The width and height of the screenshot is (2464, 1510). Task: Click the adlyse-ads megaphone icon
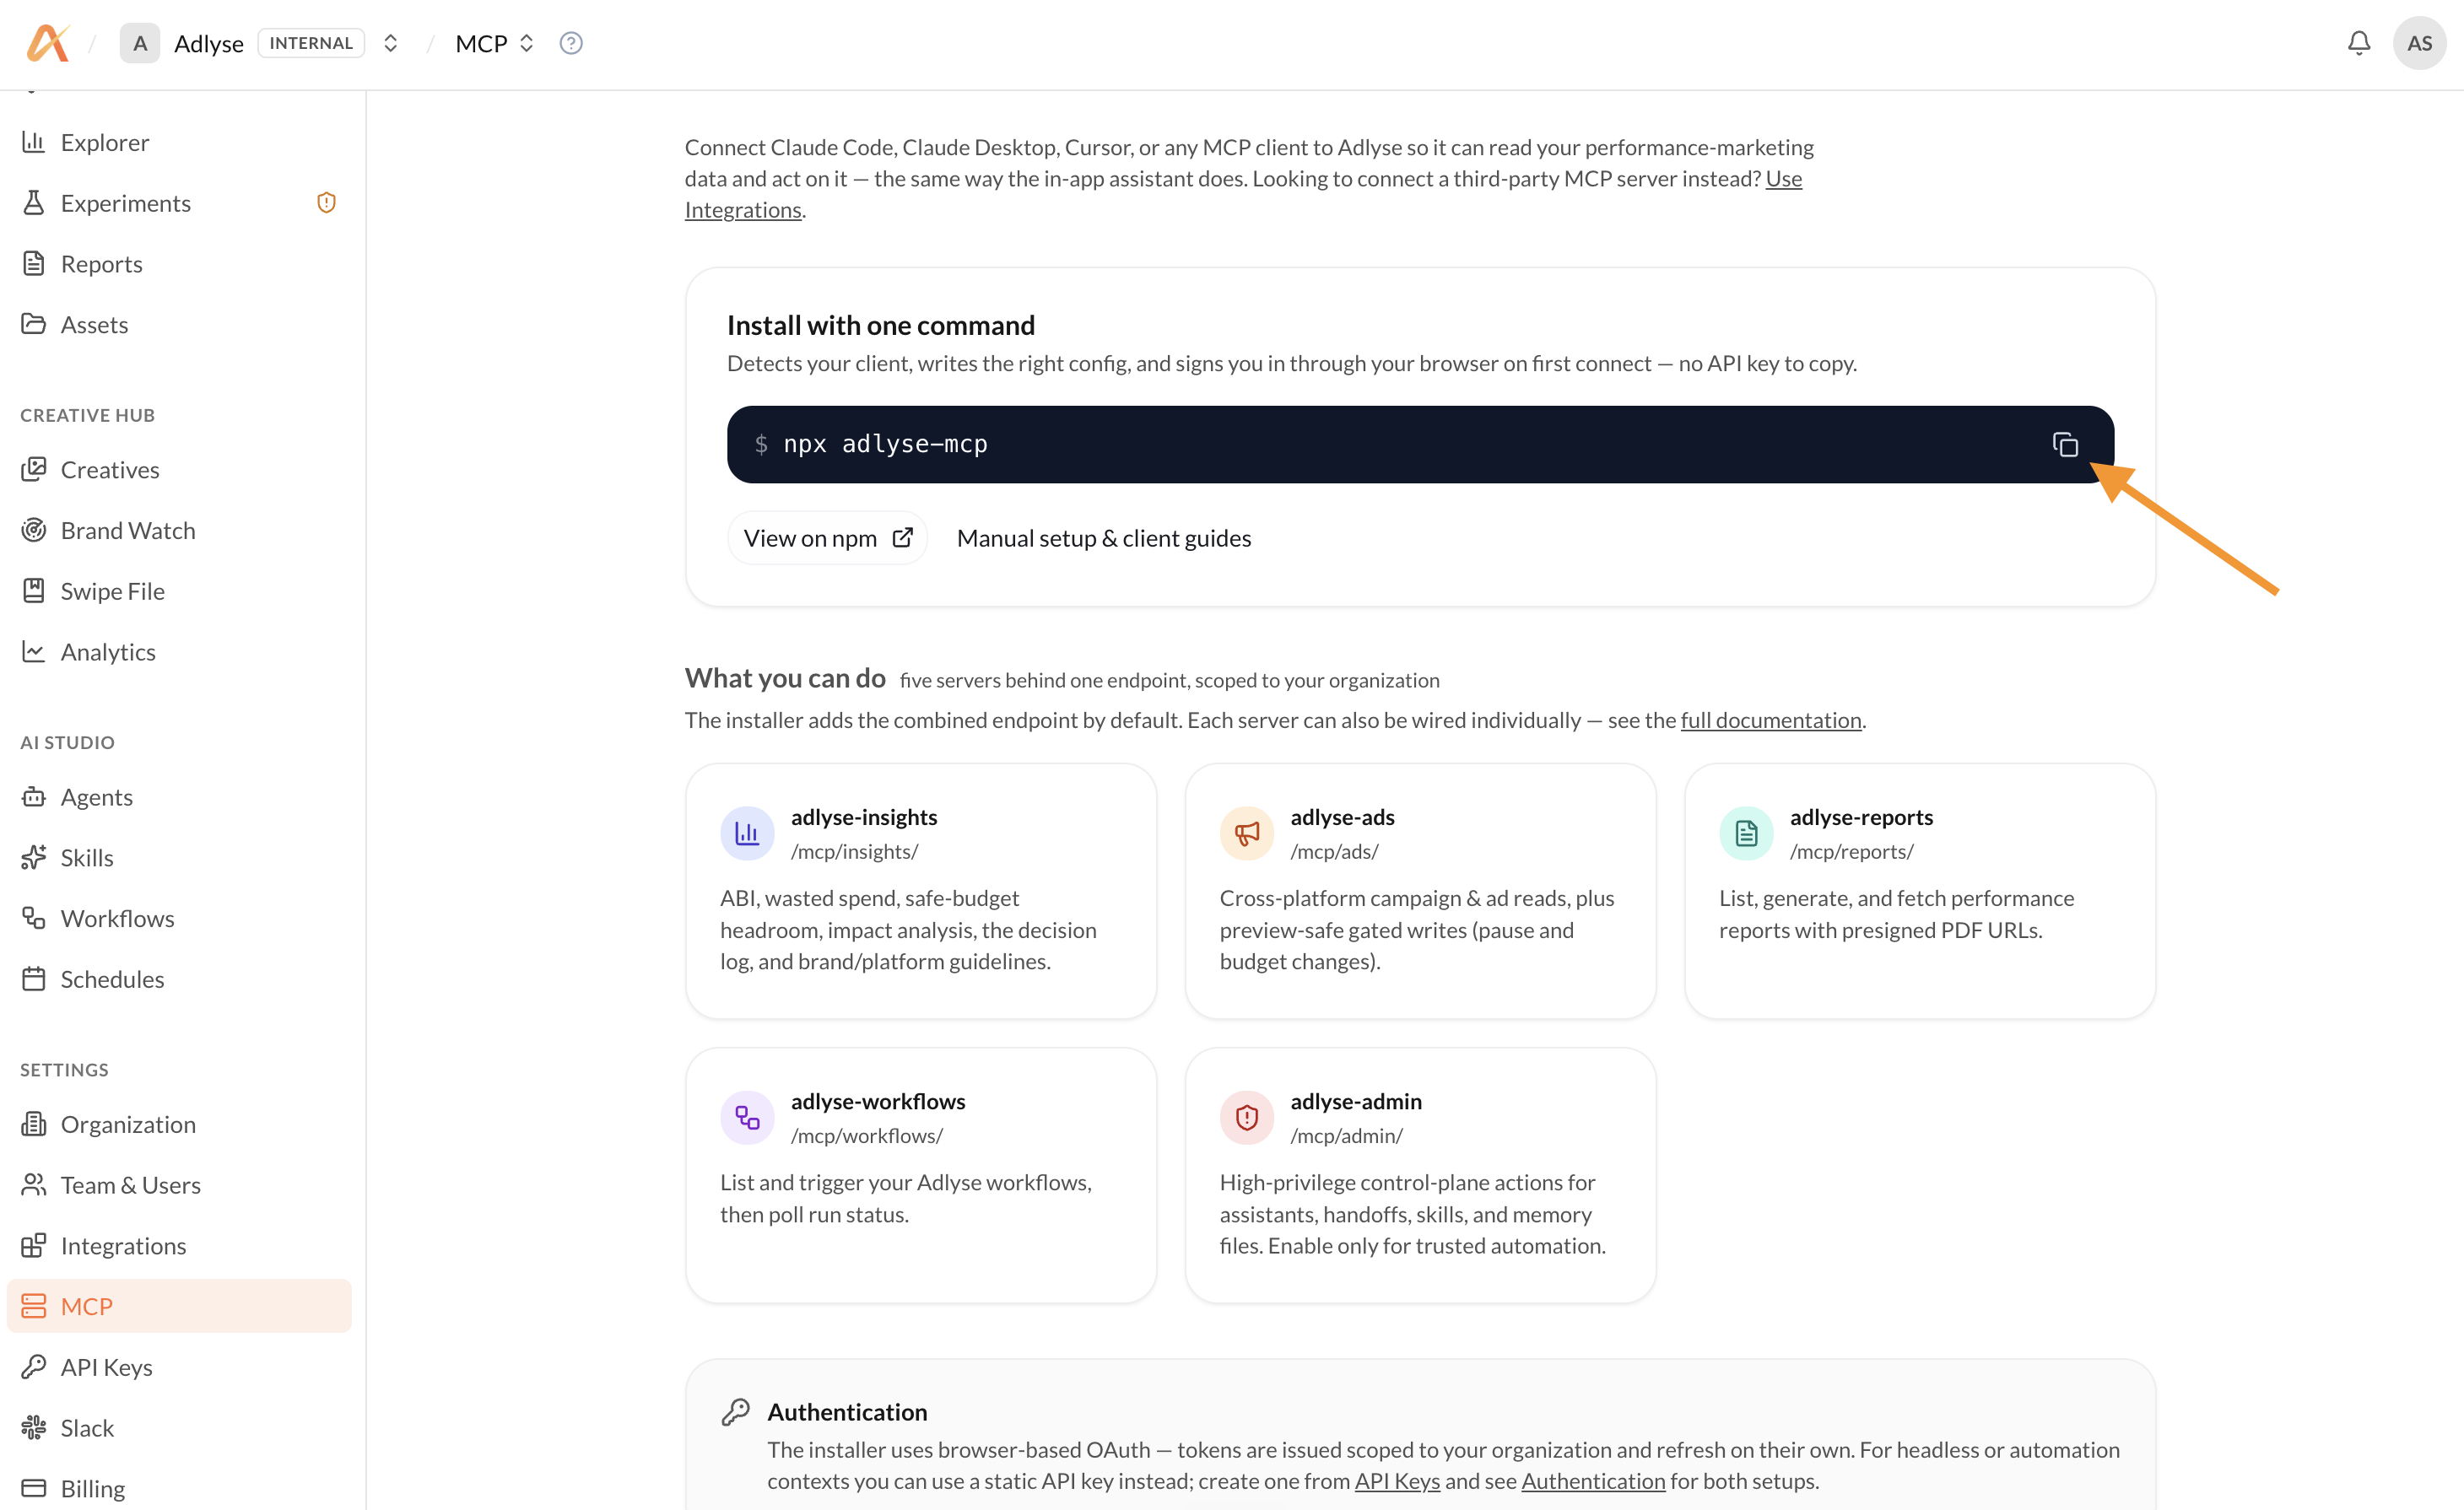click(1246, 833)
